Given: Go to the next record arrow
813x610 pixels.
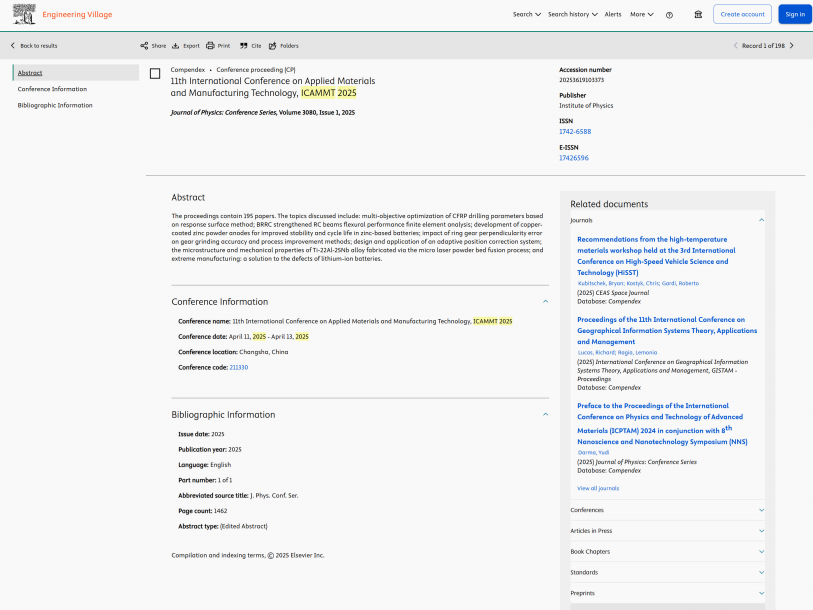Looking at the screenshot, I should [795, 46].
